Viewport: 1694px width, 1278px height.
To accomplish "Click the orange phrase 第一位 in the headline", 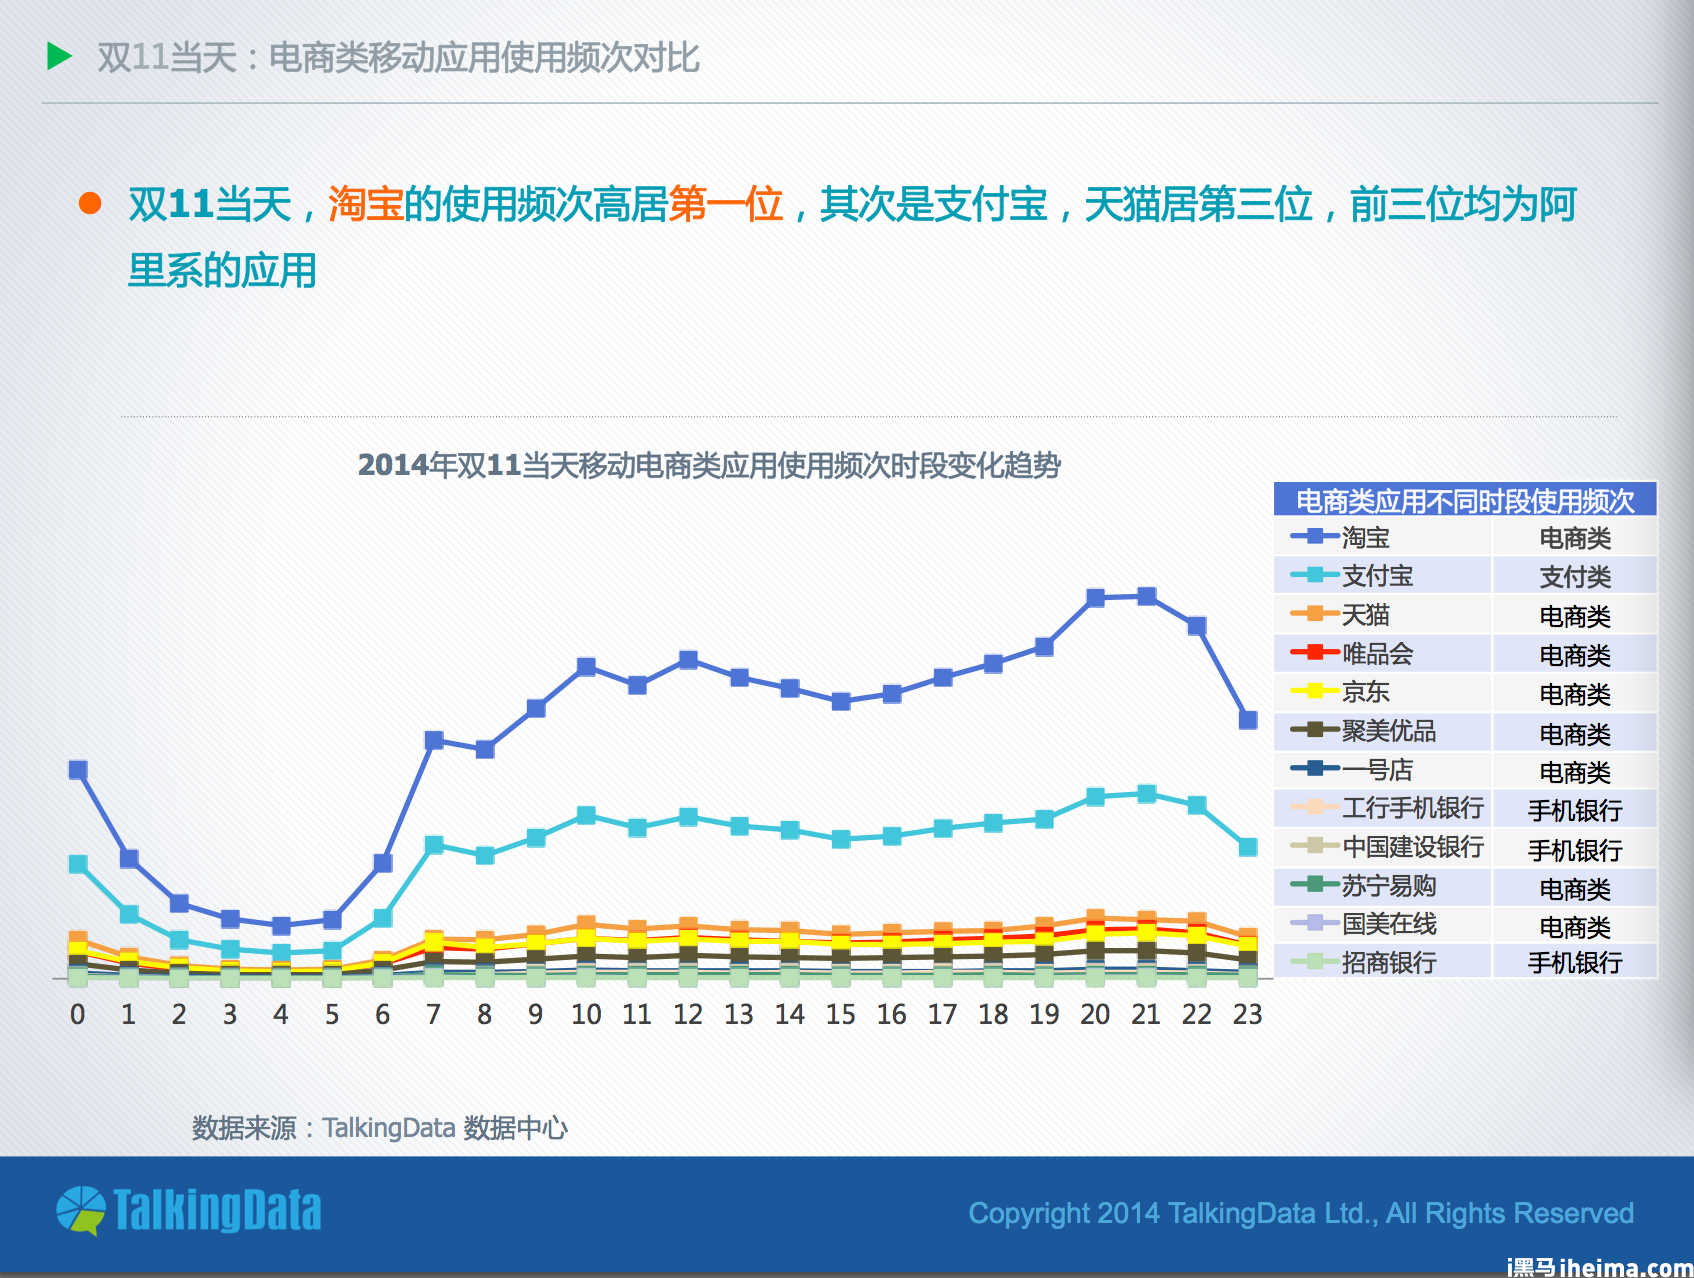I will (726, 204).
